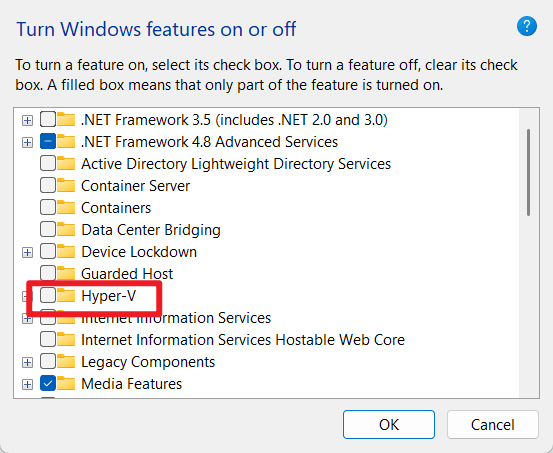Uncheck the Media Features checkbox
Screen dimensions: 553x453
pos(48,383)
